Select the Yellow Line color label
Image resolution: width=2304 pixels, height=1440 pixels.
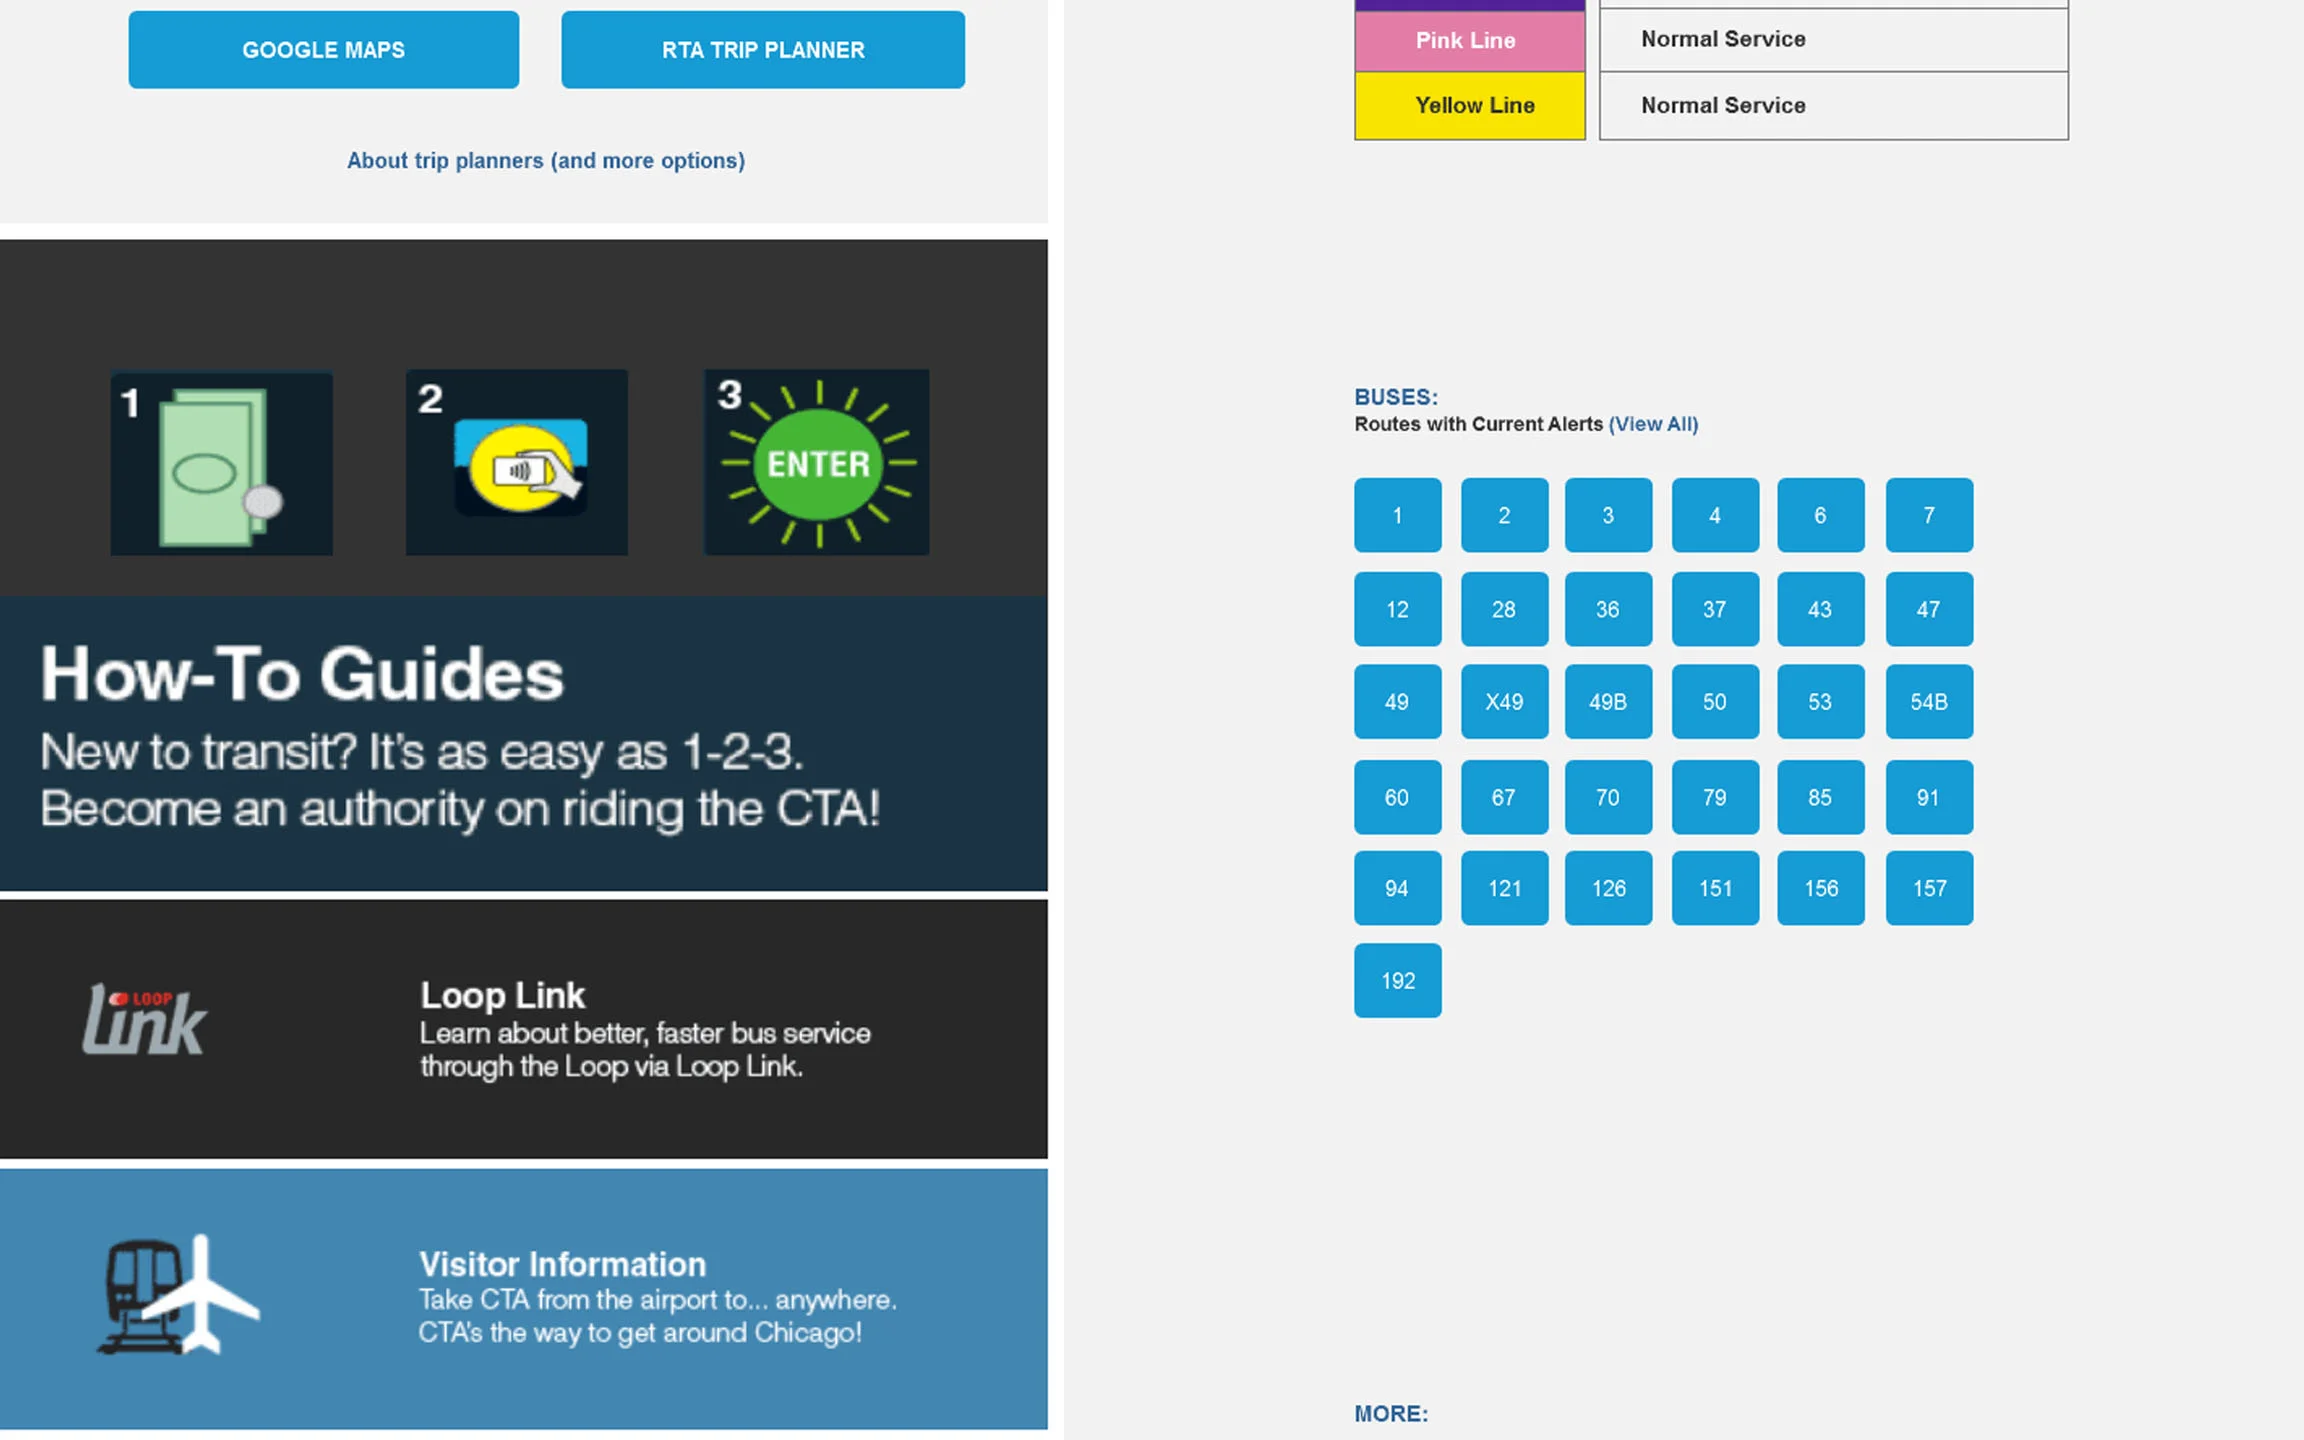[1468, 106]
